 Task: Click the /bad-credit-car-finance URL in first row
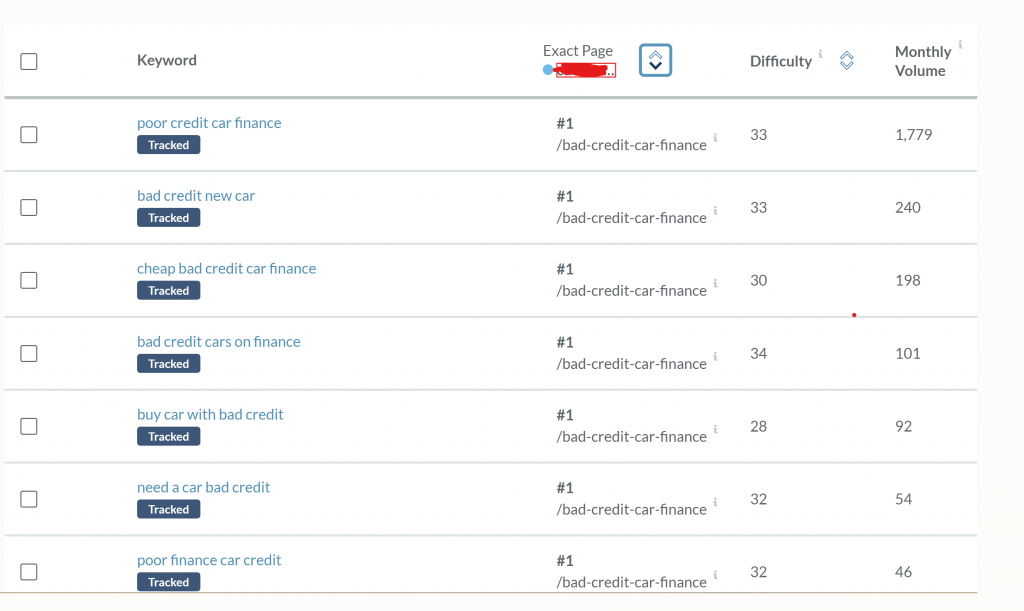631,145
